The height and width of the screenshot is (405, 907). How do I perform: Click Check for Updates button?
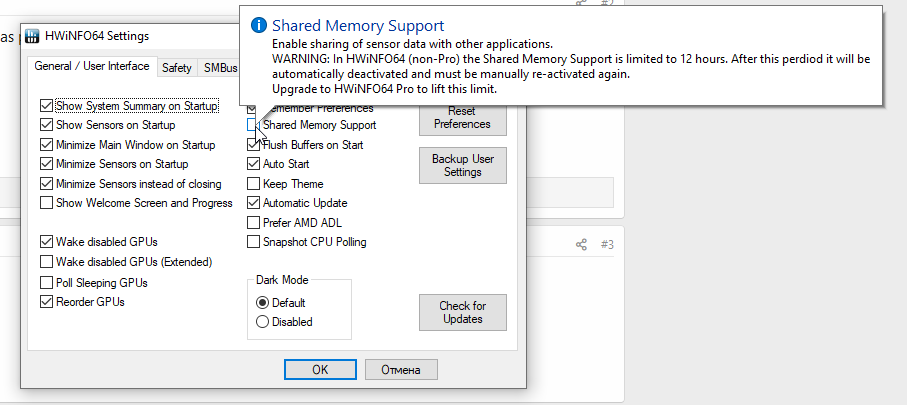click(463, 312)
